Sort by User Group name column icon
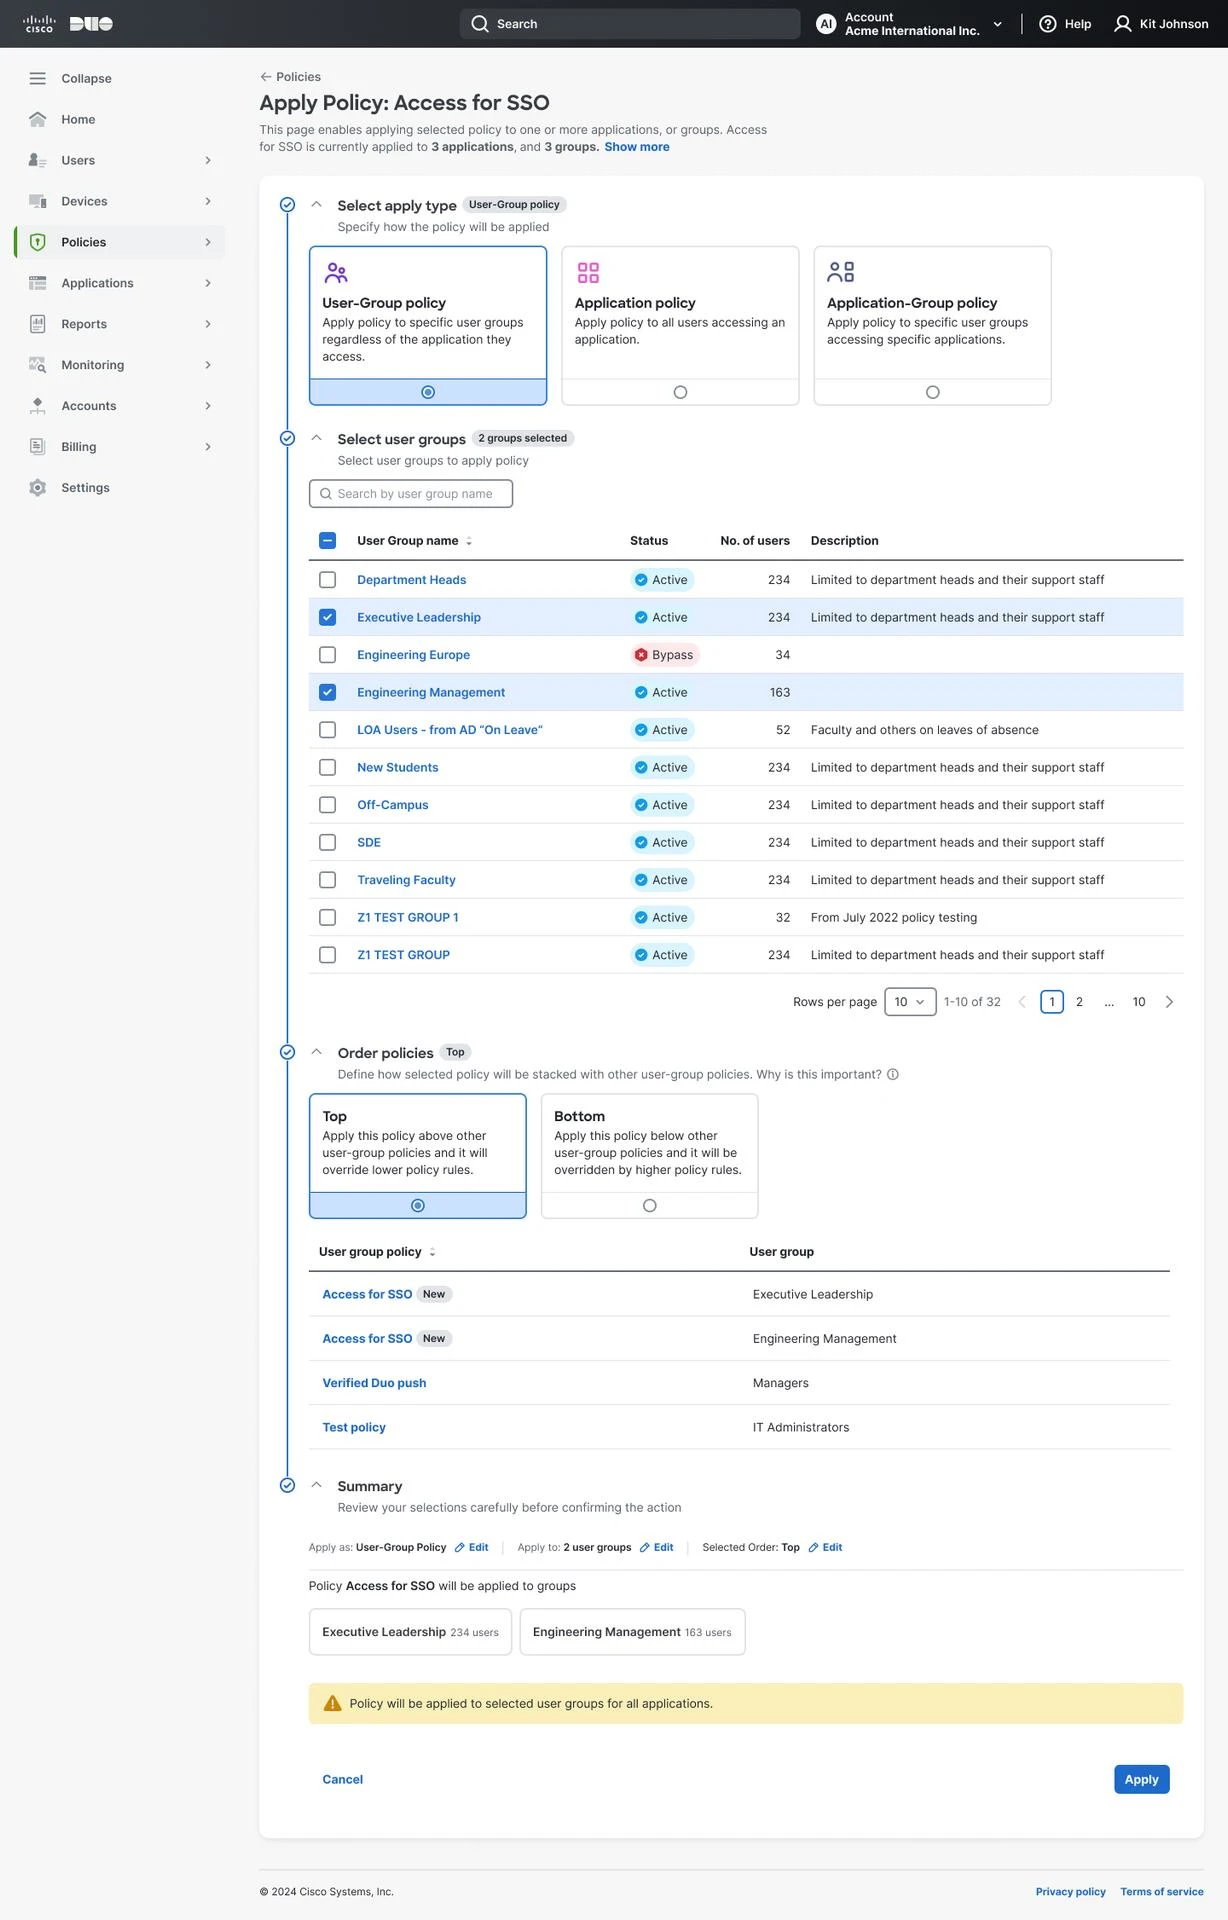This screenshot has width=1228, height=1920. coord(469,541)
